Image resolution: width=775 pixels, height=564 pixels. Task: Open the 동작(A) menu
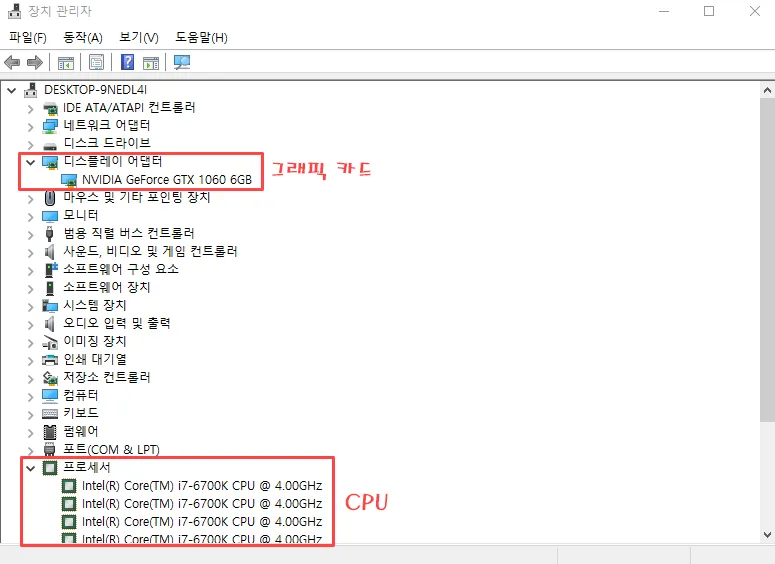point(83,38)
